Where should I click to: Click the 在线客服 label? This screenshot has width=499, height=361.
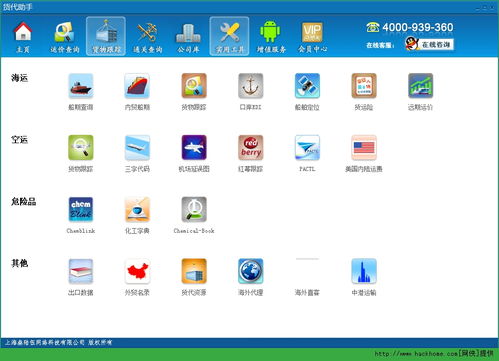tap(380, 45)
